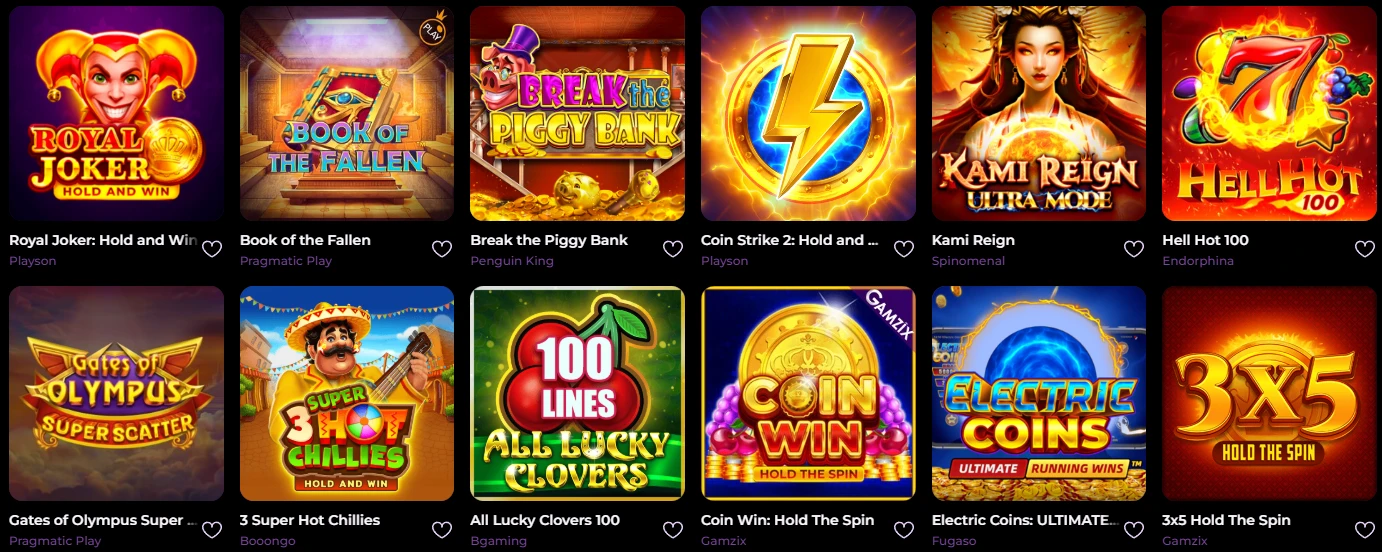This screenshot has width=1382, height=552.
Task: Open the Spinomenal provider link
Action: (x=968, y=261)
